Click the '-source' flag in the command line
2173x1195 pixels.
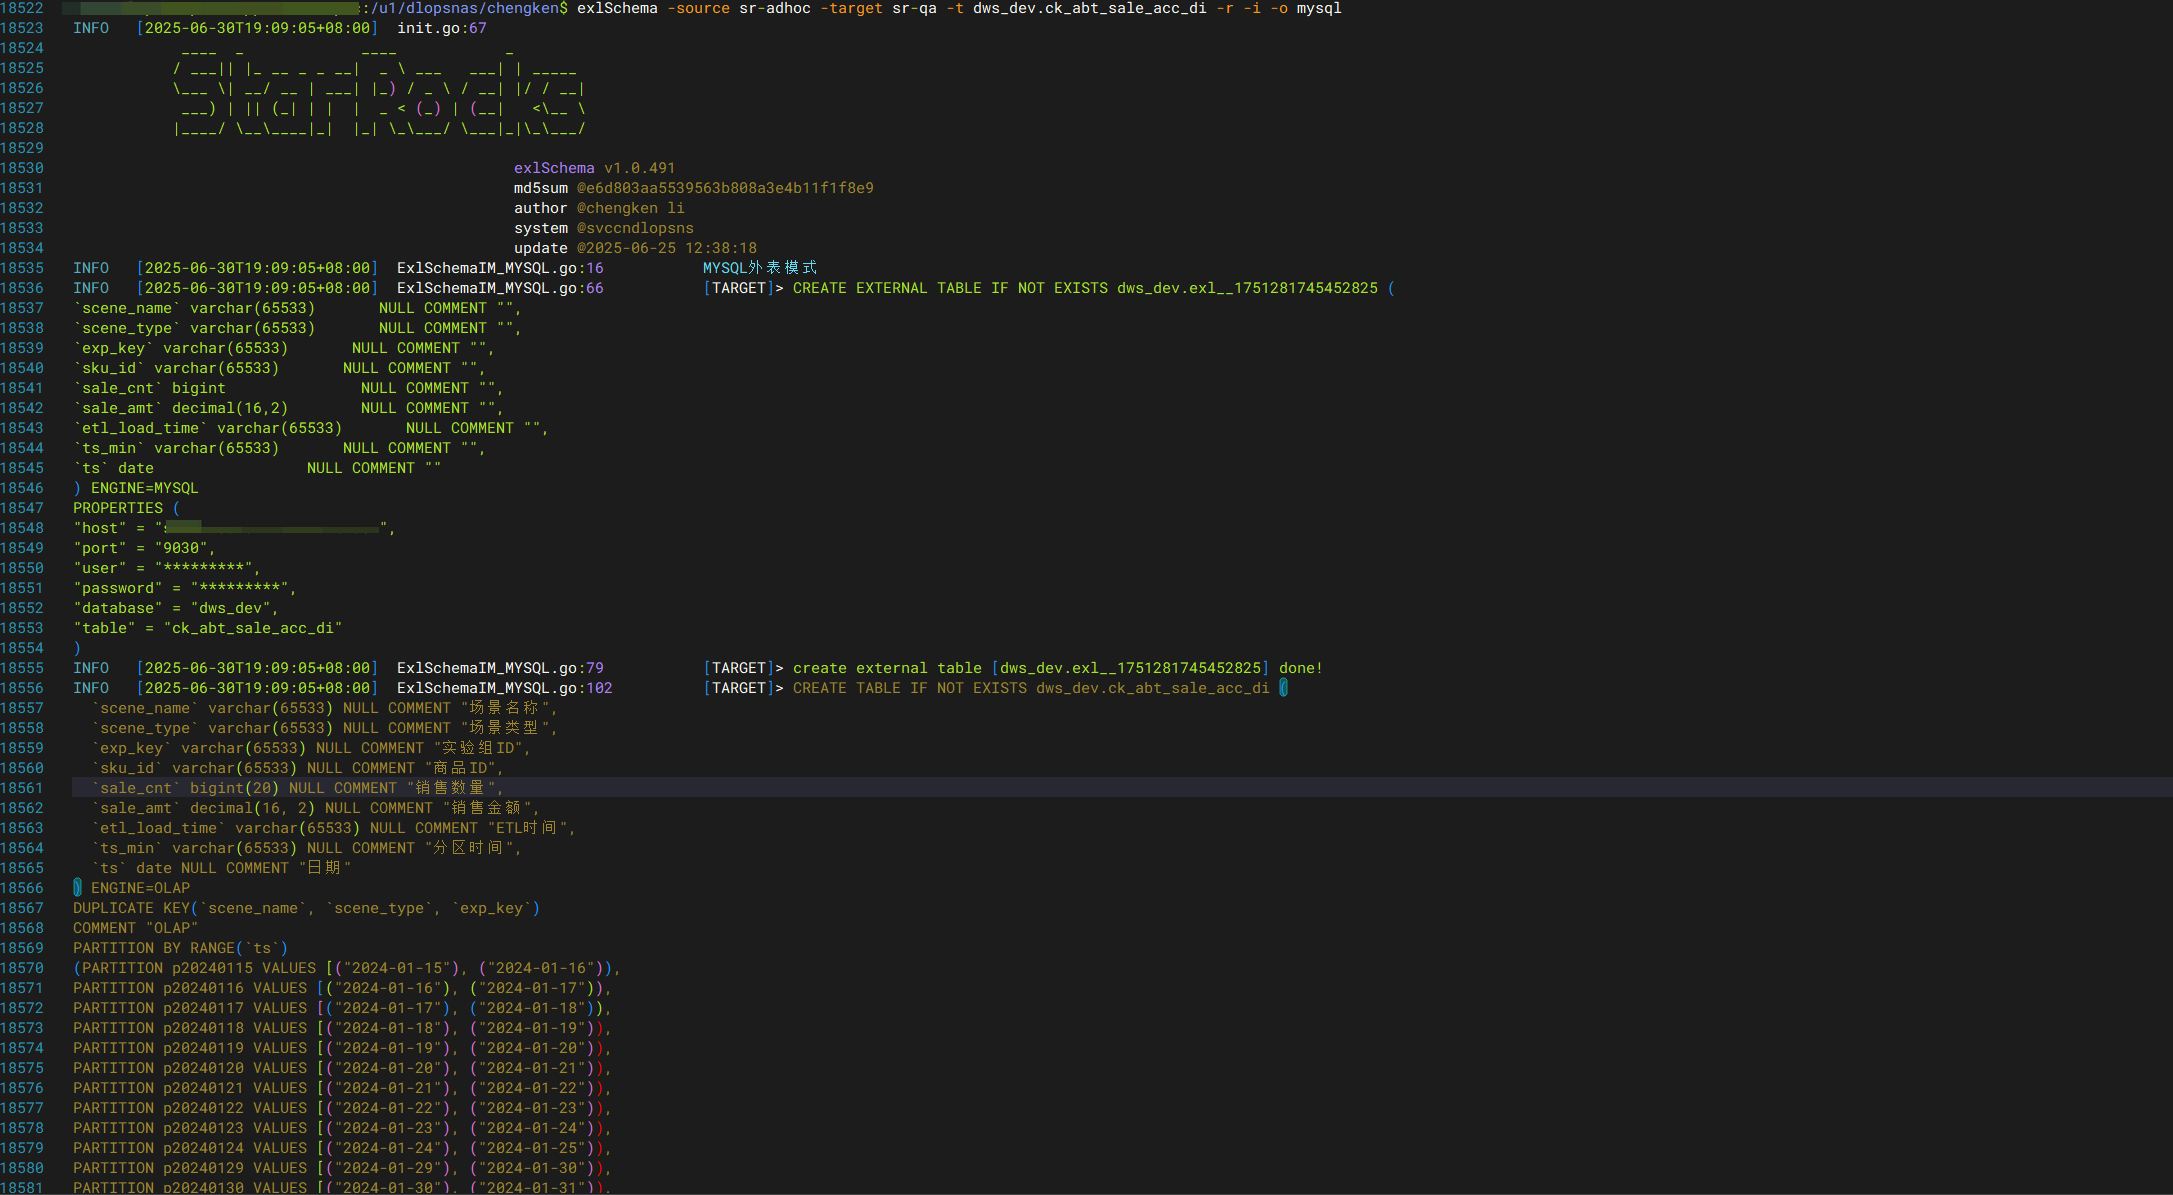click(698, 8)
